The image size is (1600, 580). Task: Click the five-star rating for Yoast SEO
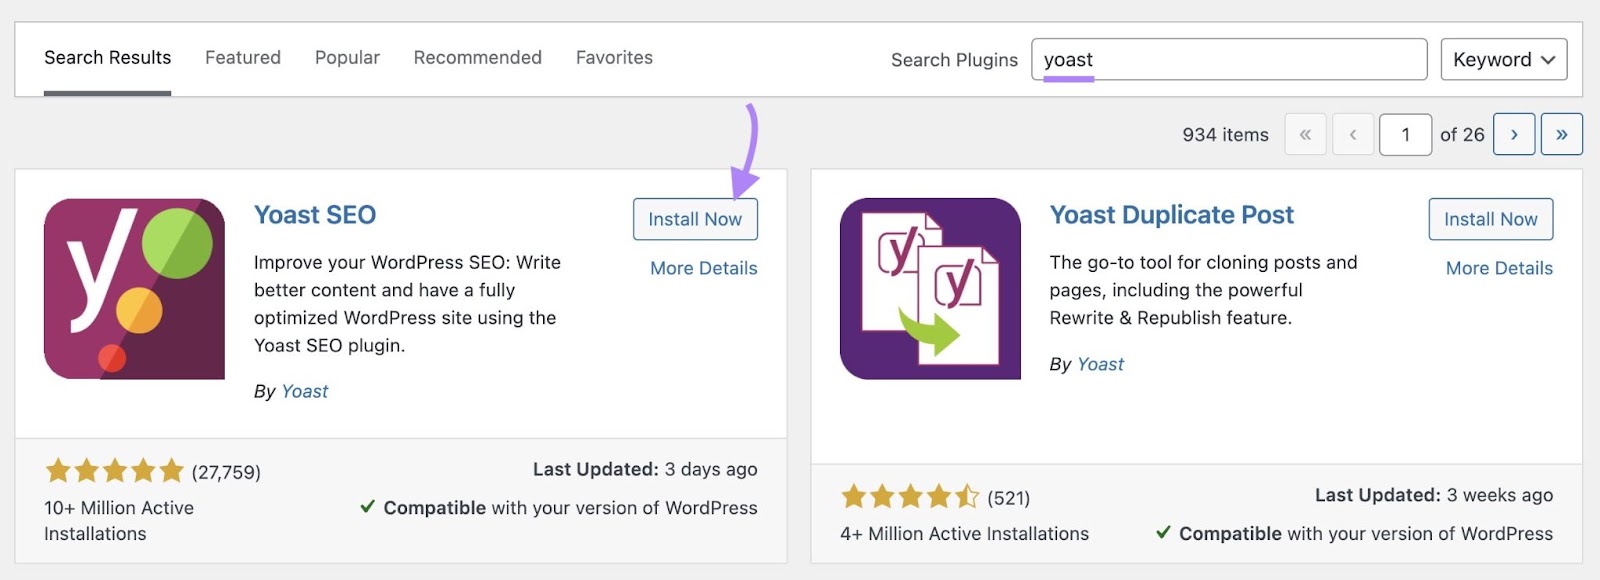point(112,470)
